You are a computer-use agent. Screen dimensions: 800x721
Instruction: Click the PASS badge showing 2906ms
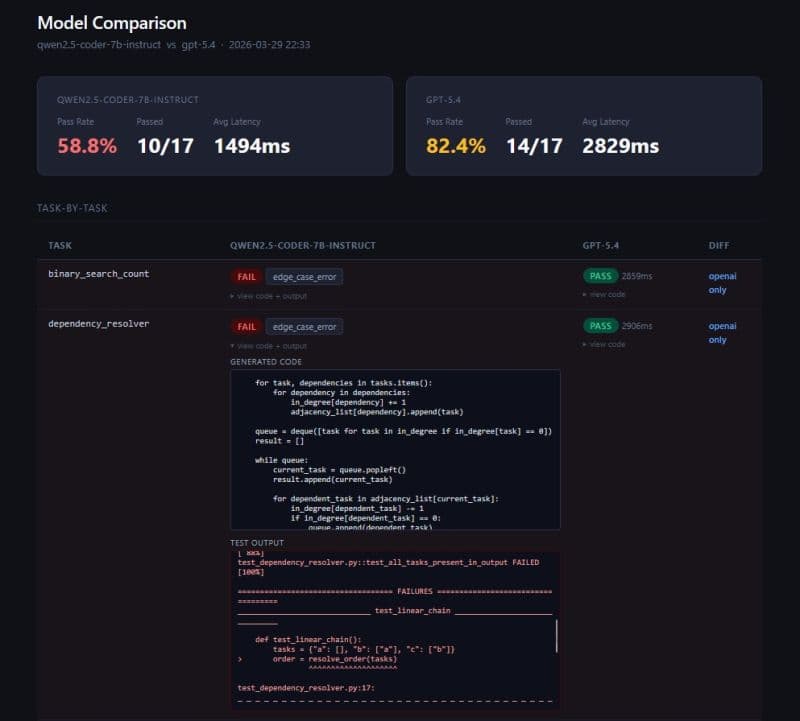point(599,326)
